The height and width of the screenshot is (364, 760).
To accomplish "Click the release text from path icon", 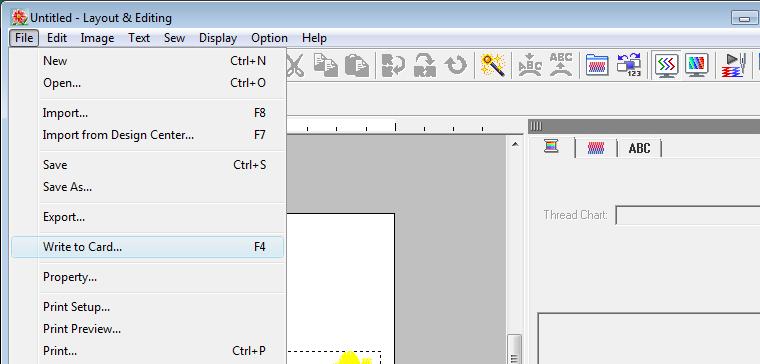I will coord(561,65).
